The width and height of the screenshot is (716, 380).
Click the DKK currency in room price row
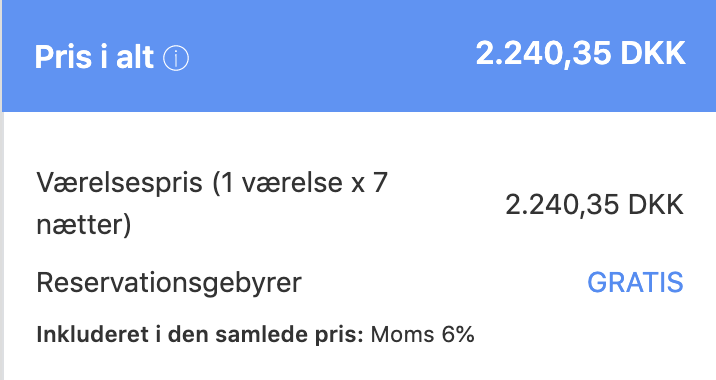[x=656, y=204]
